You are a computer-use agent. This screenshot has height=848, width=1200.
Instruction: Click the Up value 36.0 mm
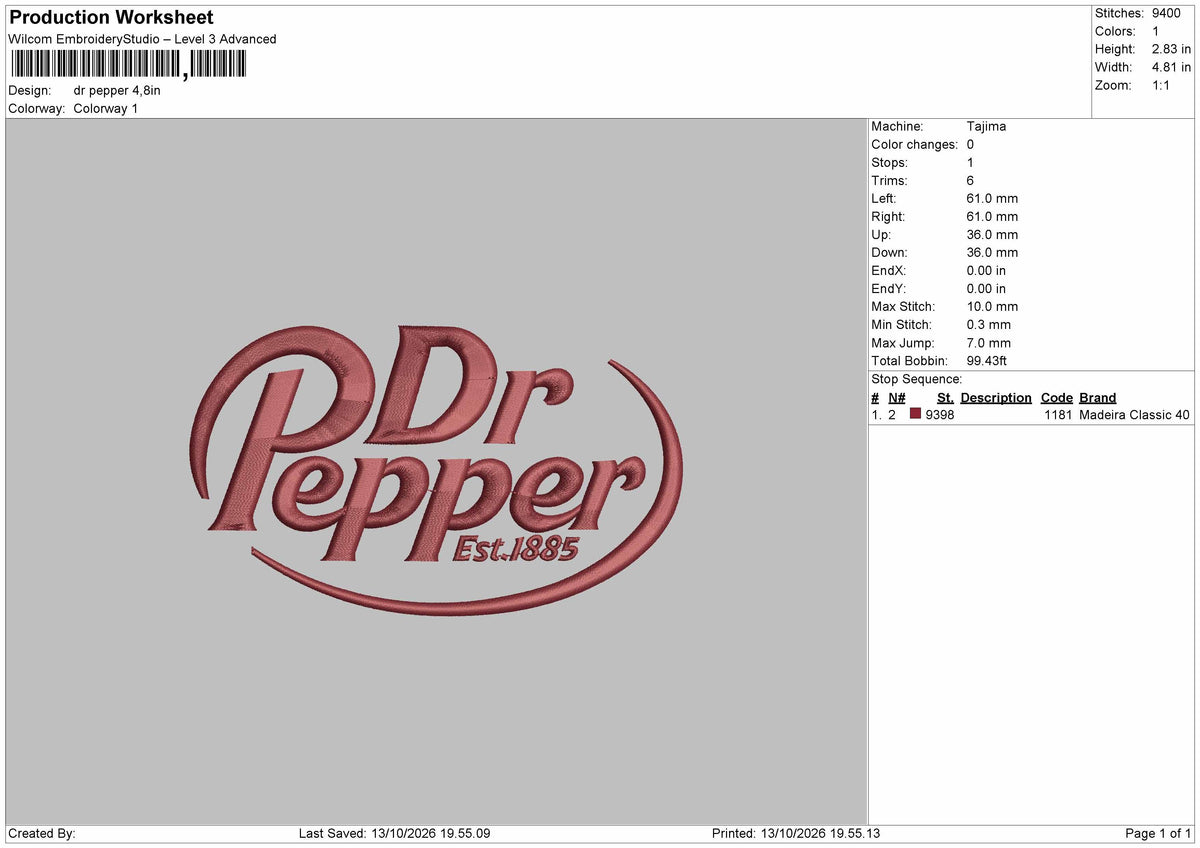click(x=992, y=234)
